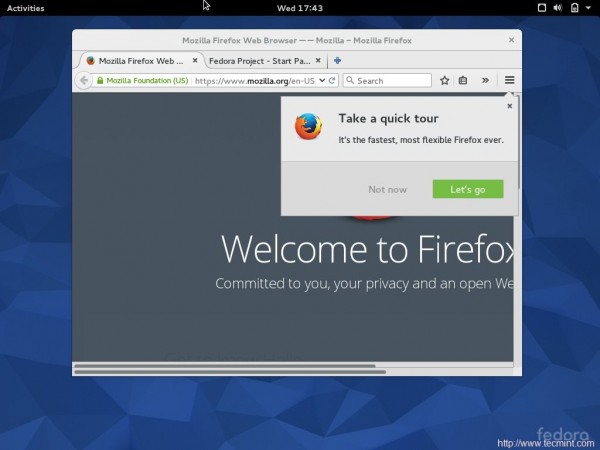
Task: Click the Welcome to Firefox heading
Action: 368,249
